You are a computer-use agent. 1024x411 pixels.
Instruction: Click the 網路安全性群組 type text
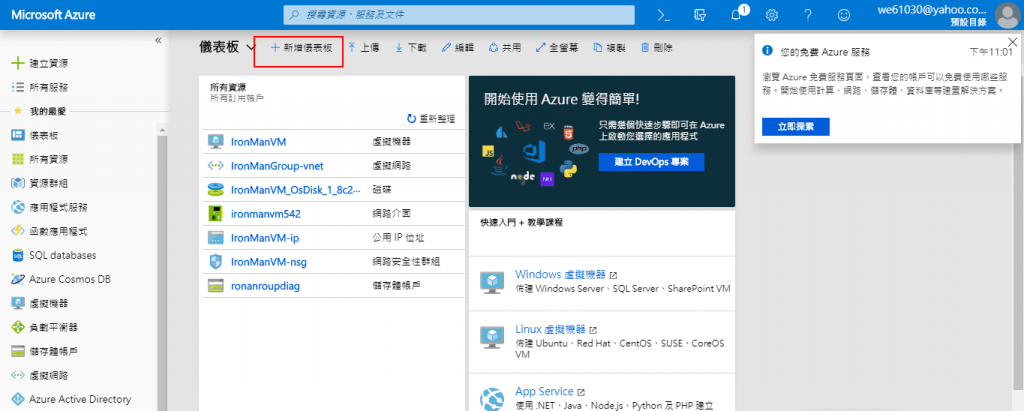coord(405,262)
